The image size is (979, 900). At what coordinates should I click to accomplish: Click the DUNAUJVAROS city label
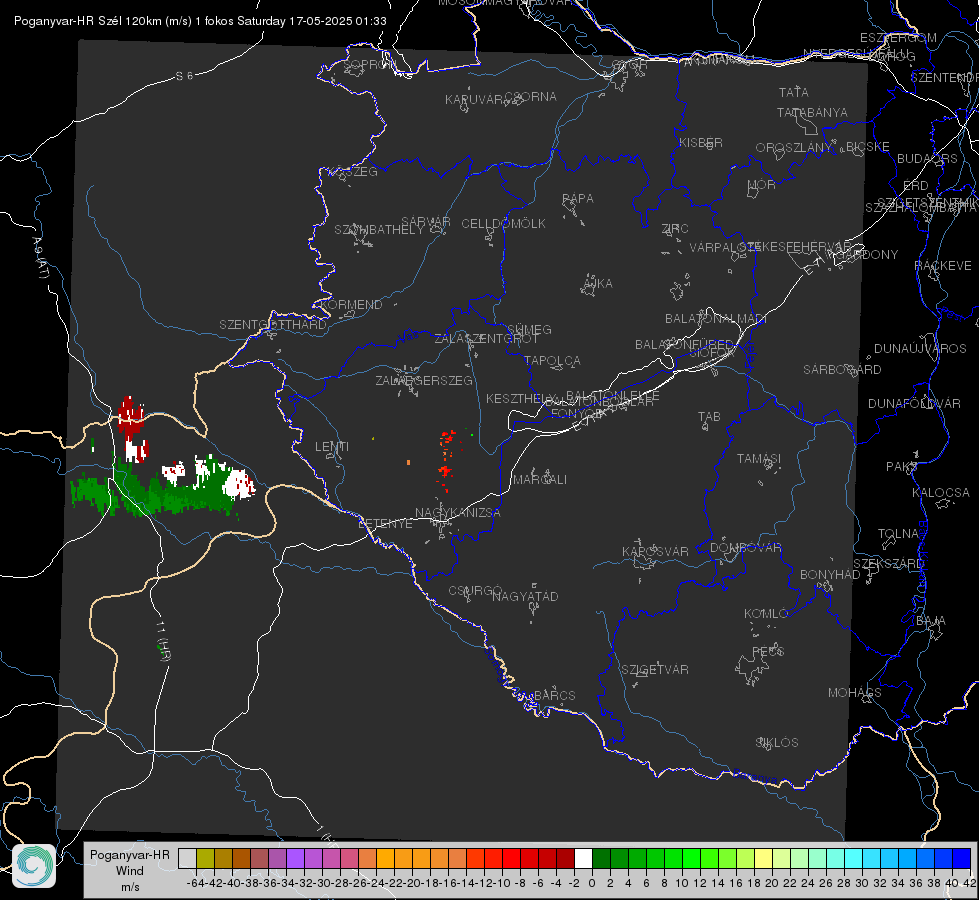(x=920, y=349)
